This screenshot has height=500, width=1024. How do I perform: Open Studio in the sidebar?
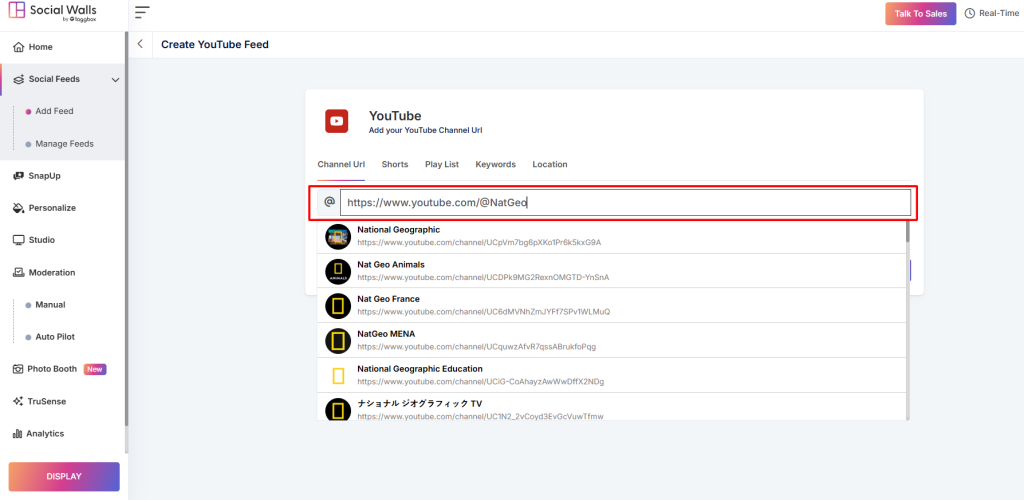(41, 240)
